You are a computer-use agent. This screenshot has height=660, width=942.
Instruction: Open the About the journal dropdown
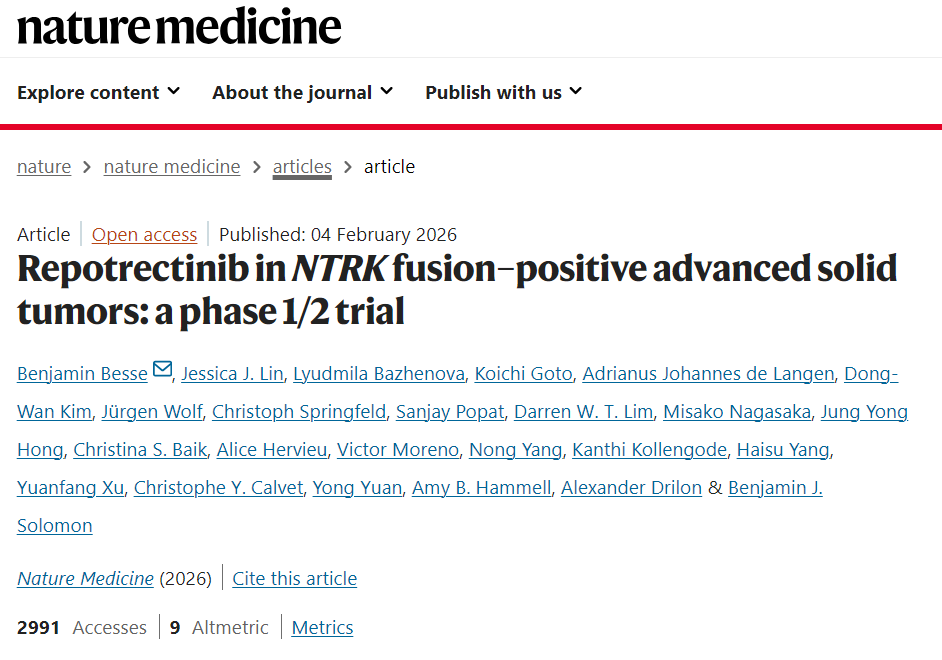point(302,92)
